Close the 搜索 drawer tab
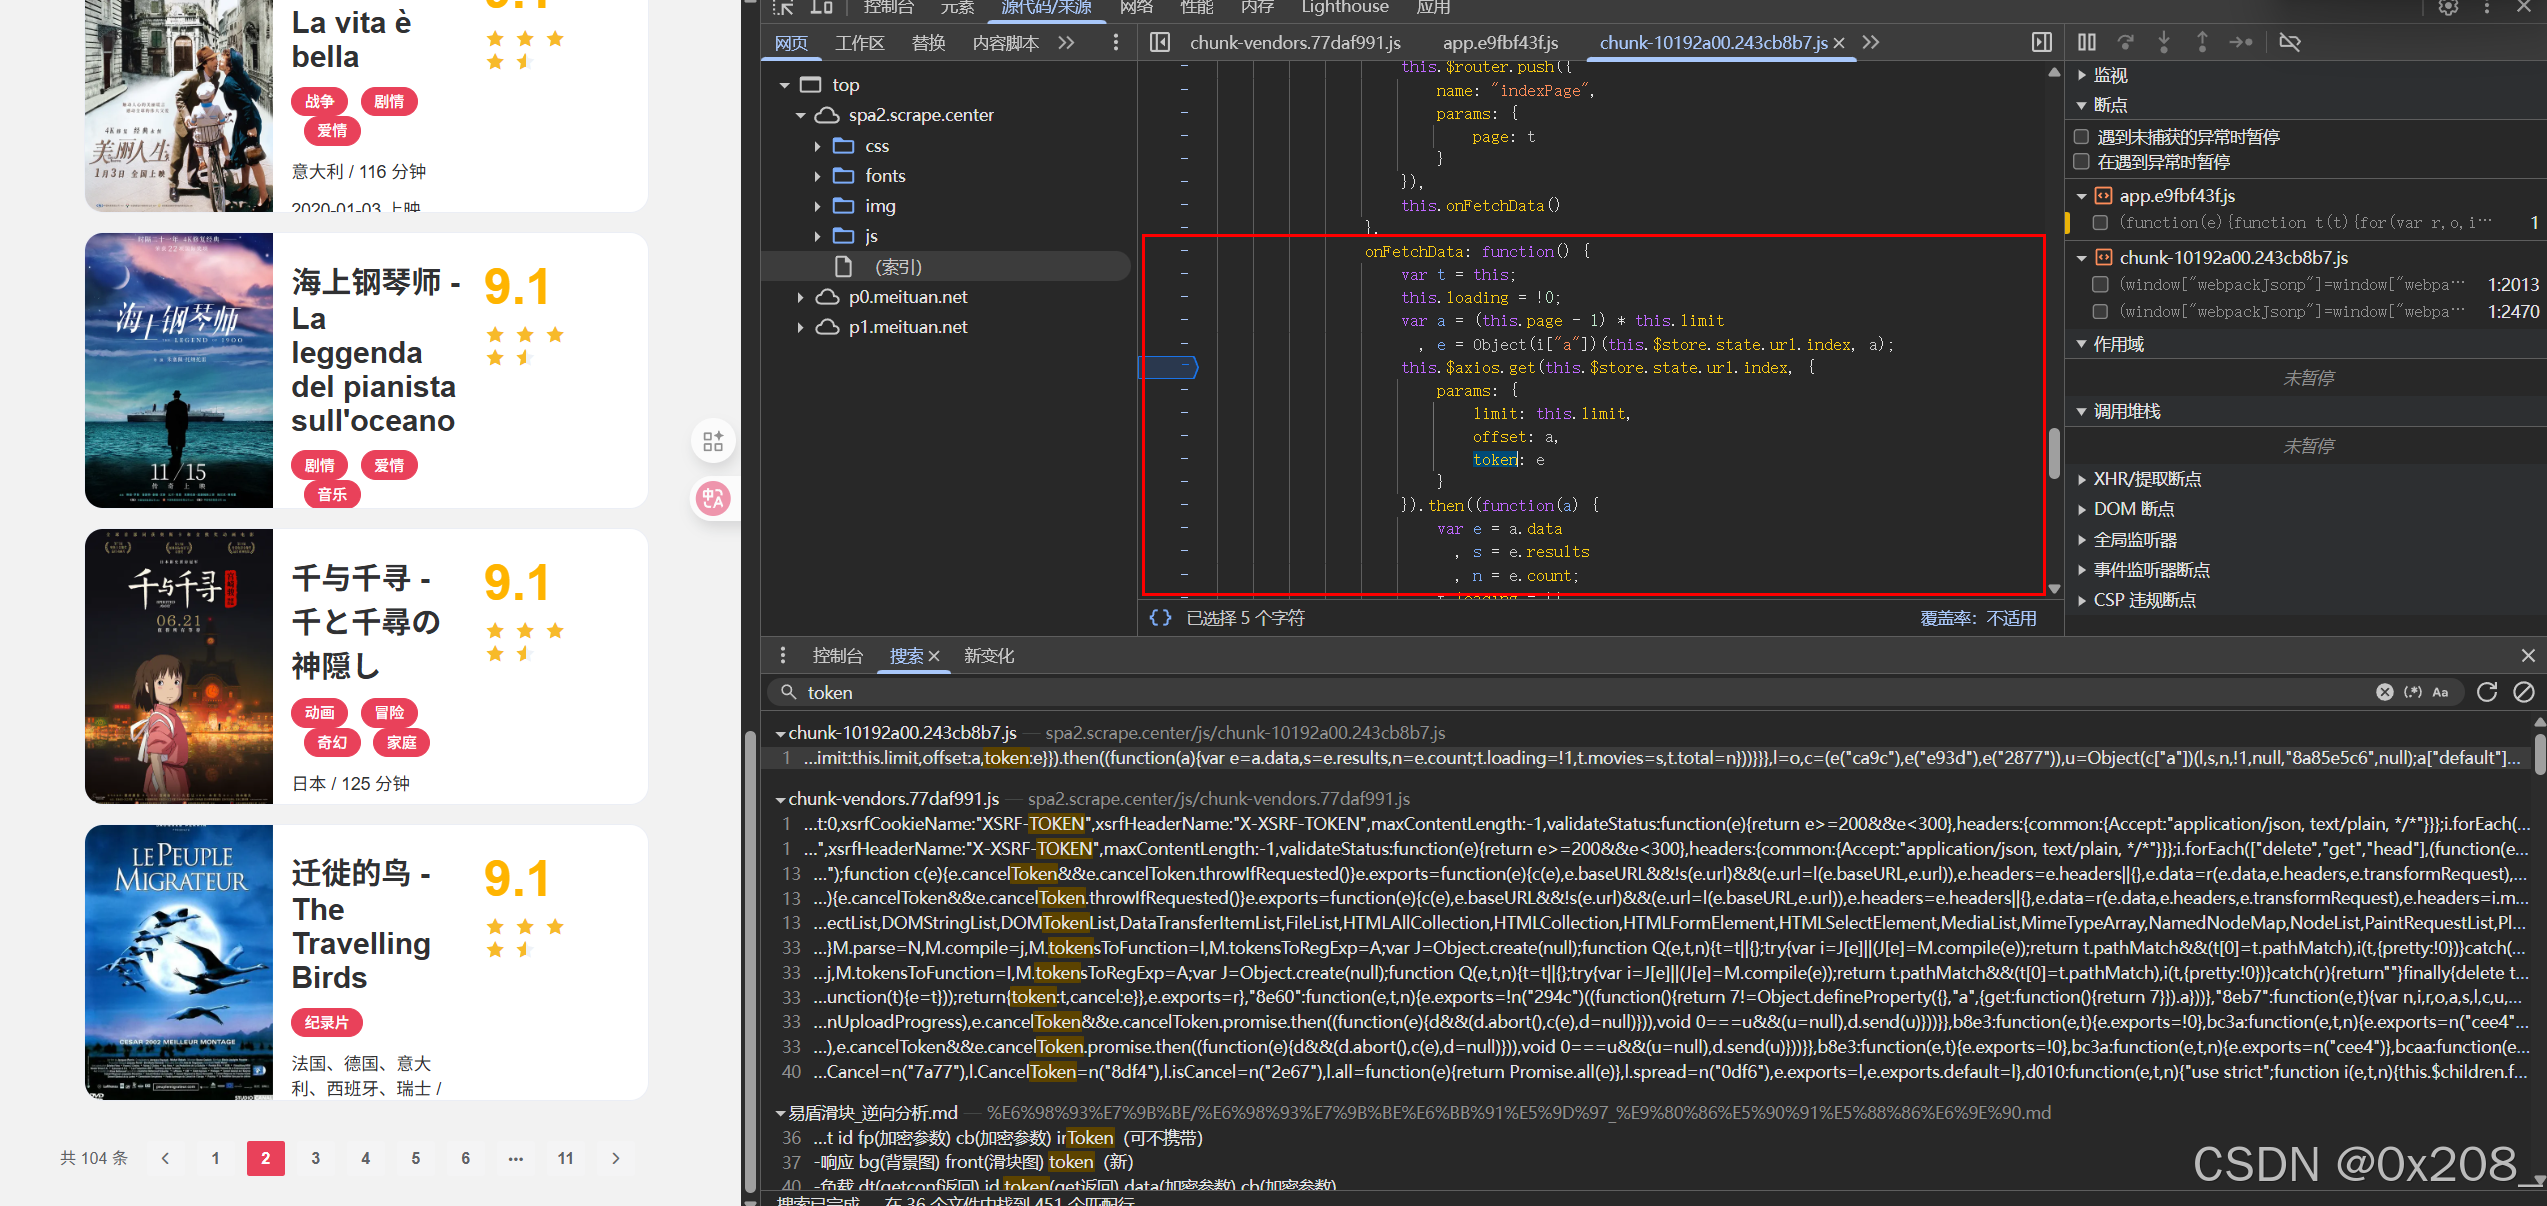The height and width of the screenshot is (1206, 2547). coord(934,656)
